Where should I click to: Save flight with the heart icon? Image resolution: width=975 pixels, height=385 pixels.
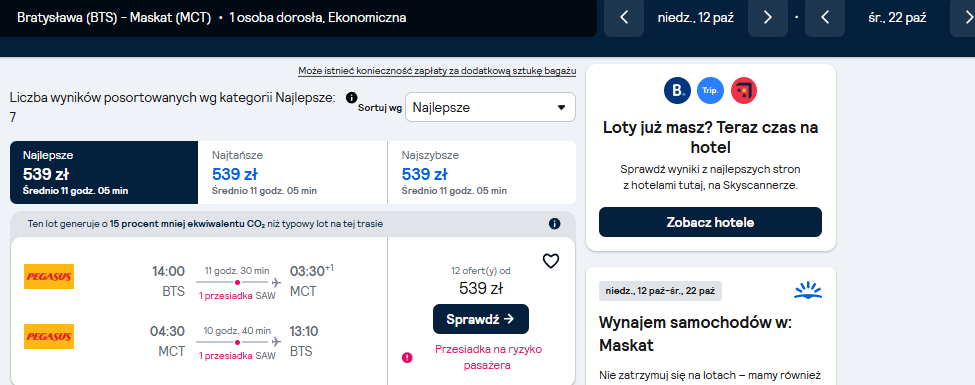551,261
